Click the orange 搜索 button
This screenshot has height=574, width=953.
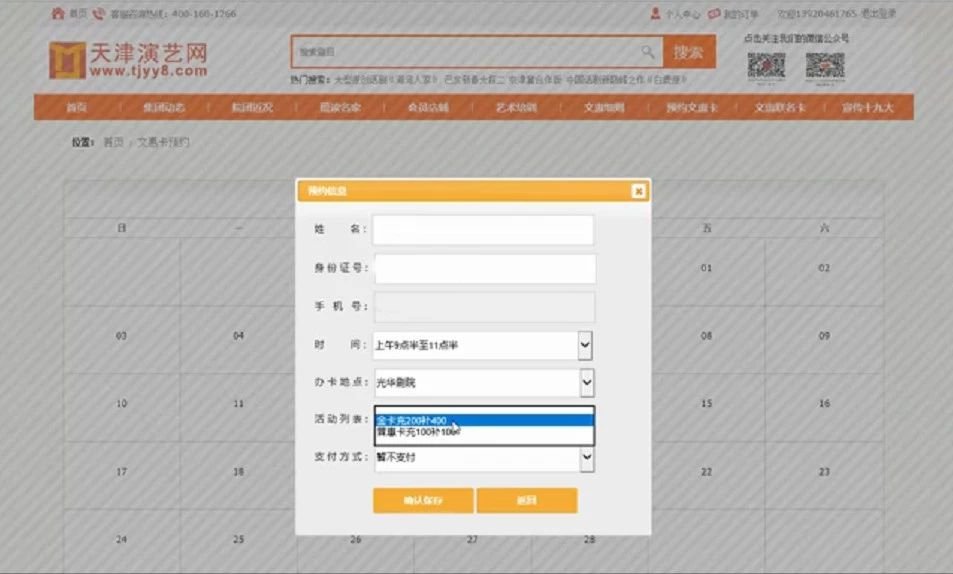point(689,52)
